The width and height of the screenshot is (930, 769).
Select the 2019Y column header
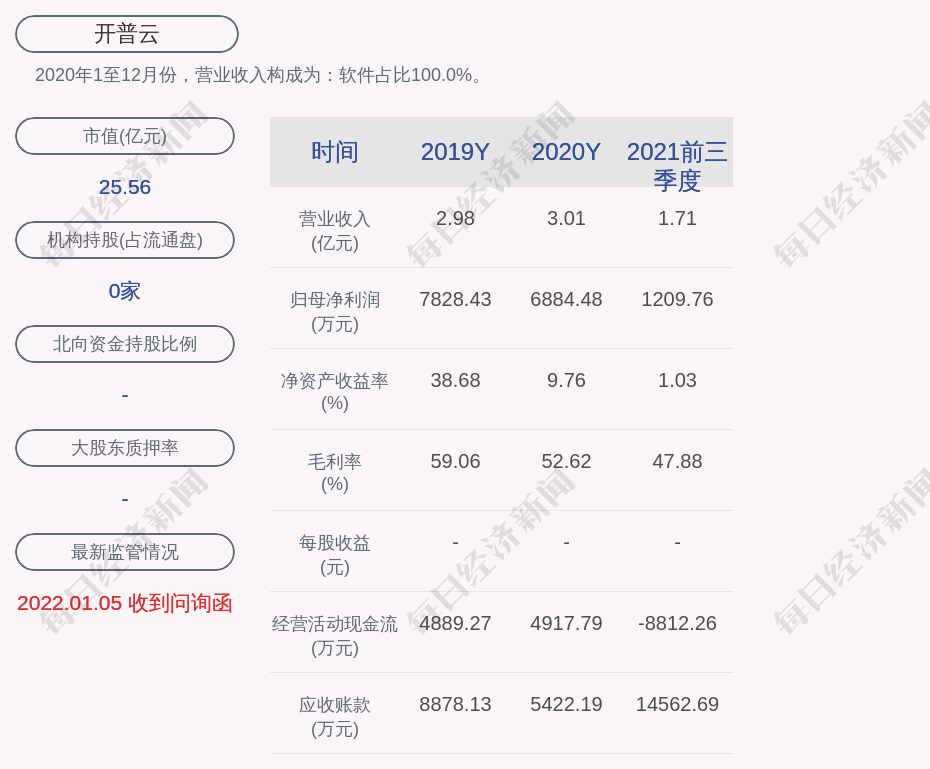pos(456,152)
